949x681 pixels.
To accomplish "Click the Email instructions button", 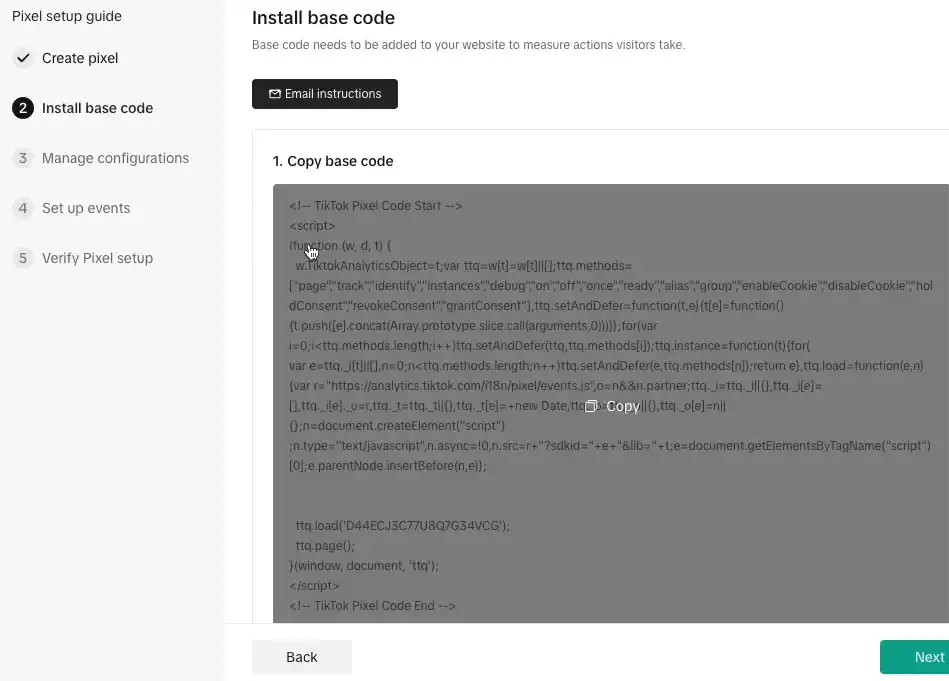I will click(324, 94).
